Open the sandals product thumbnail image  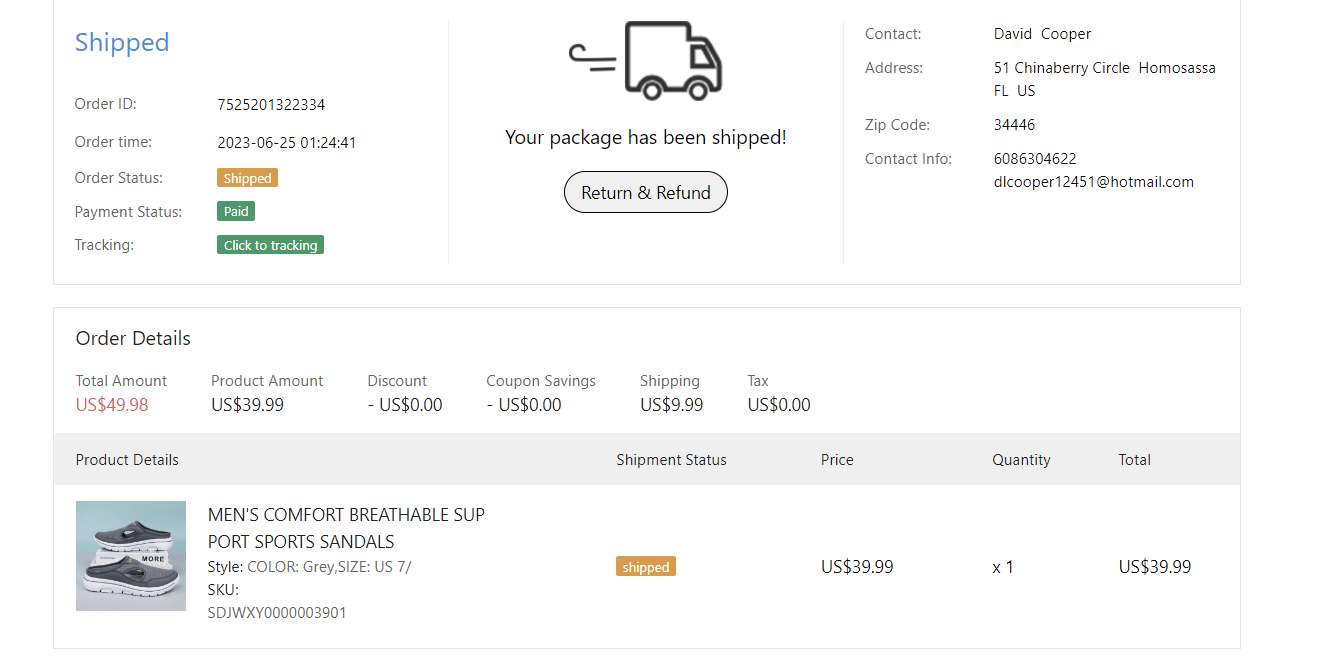pos(131,556)
